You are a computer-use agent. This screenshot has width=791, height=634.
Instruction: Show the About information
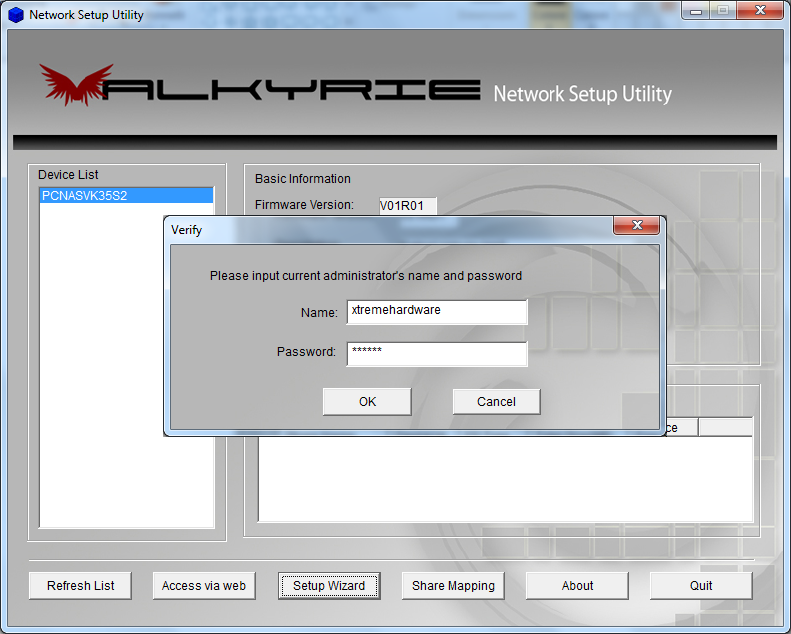[577, 586]
